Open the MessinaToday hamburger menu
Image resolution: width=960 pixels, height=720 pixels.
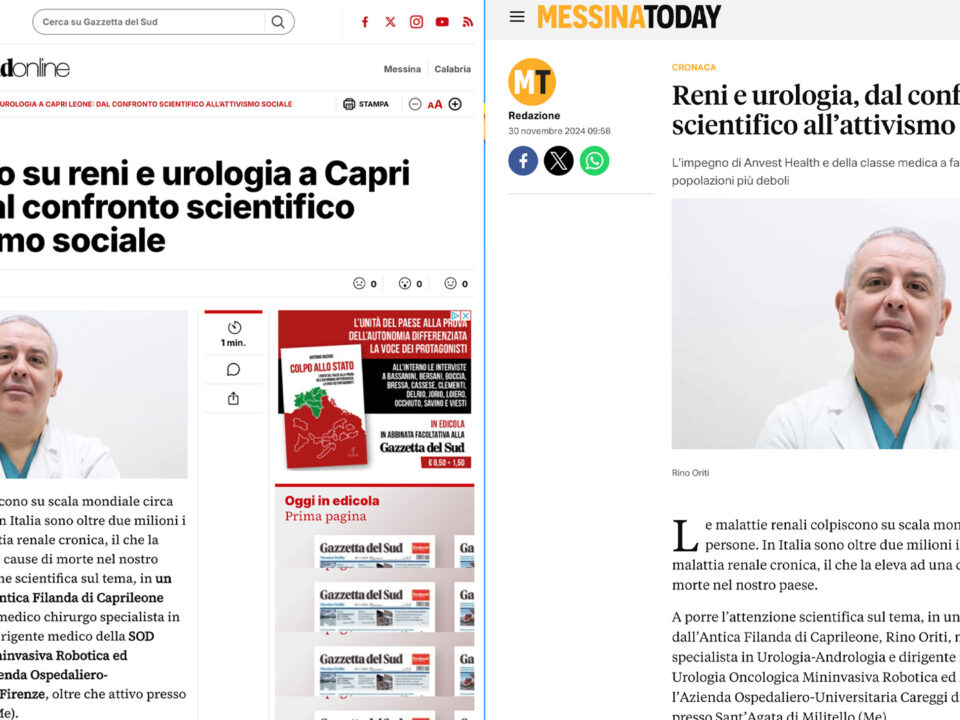517,17
